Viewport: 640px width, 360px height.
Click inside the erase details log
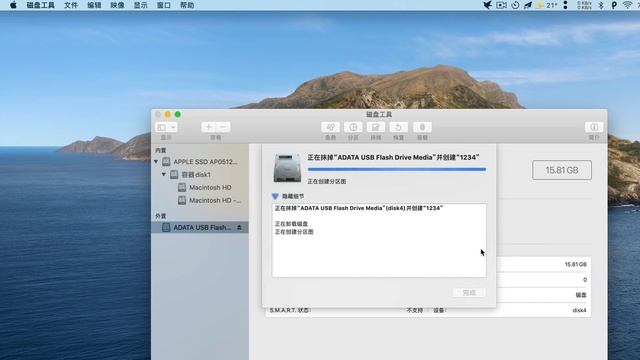(379, 241)
